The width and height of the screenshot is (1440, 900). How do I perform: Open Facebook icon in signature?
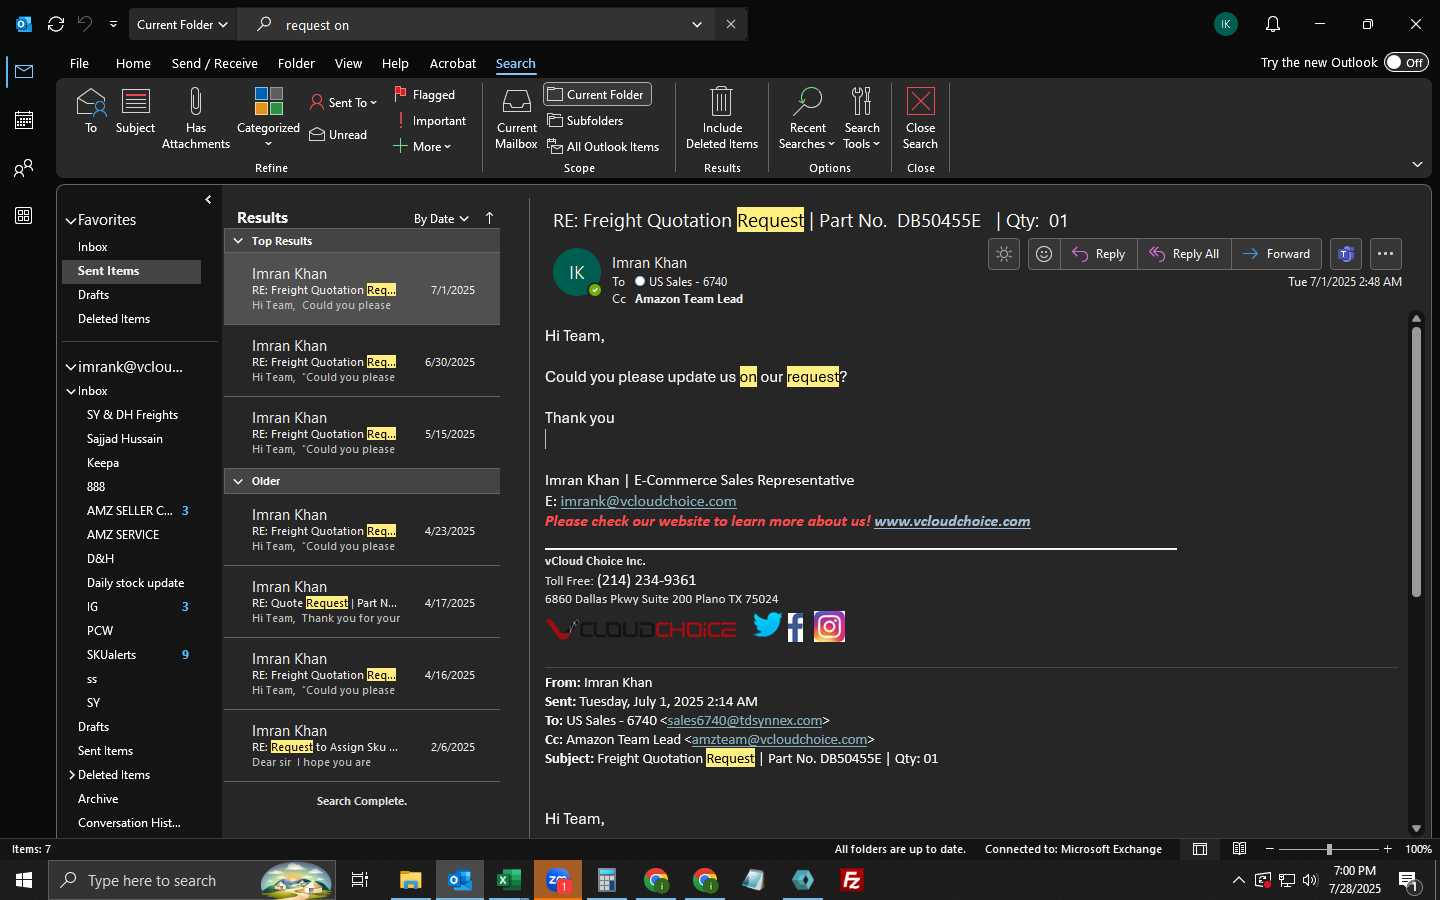pos(796,627)
